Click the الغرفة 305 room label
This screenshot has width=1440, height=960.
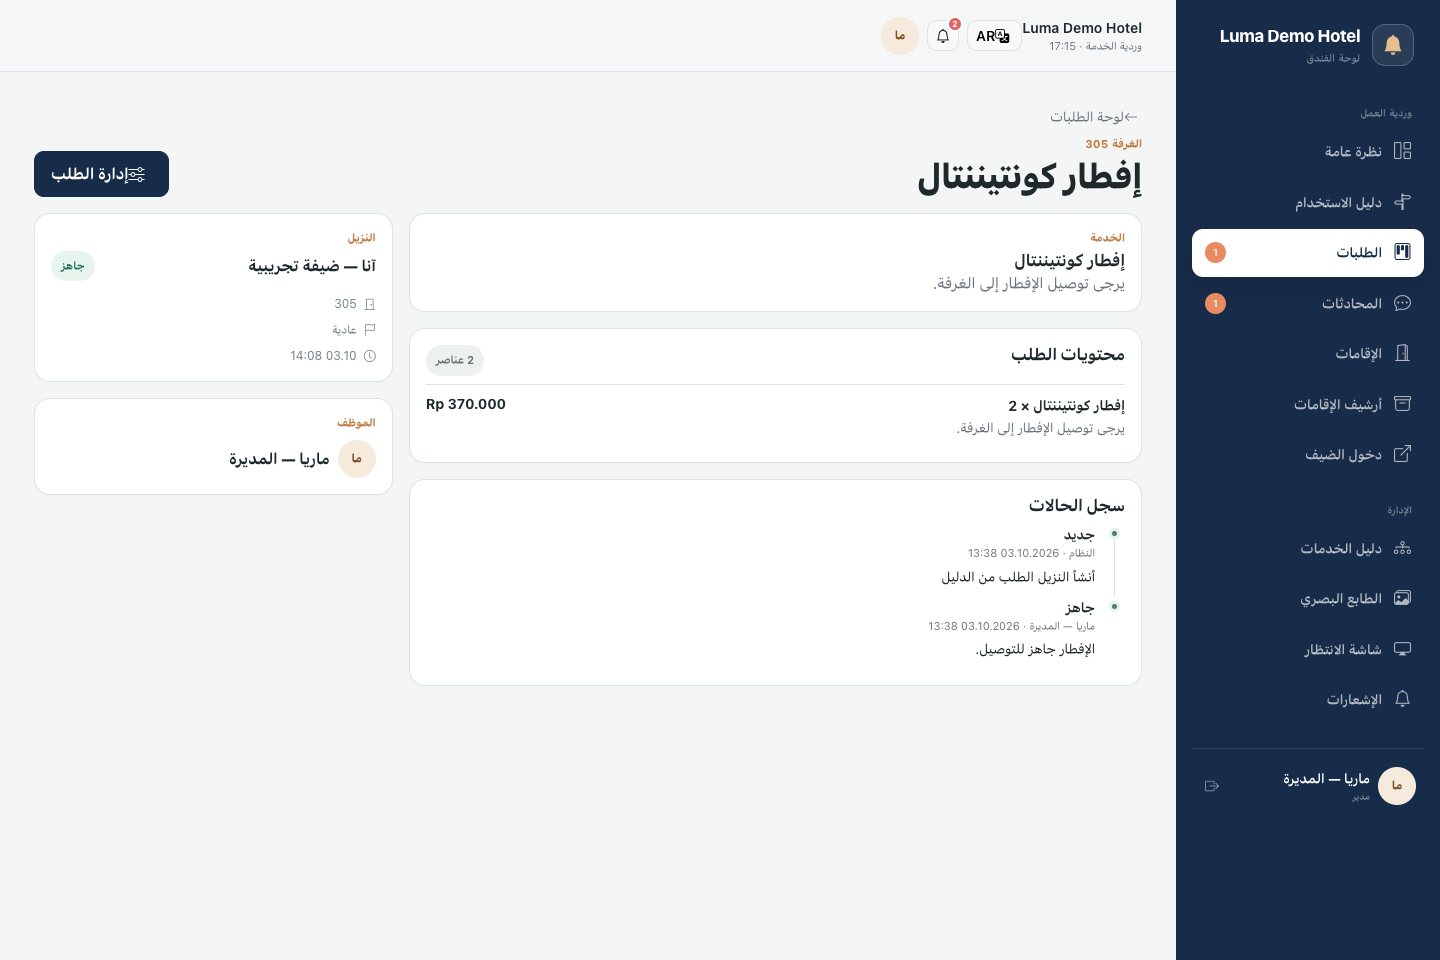1113,144
